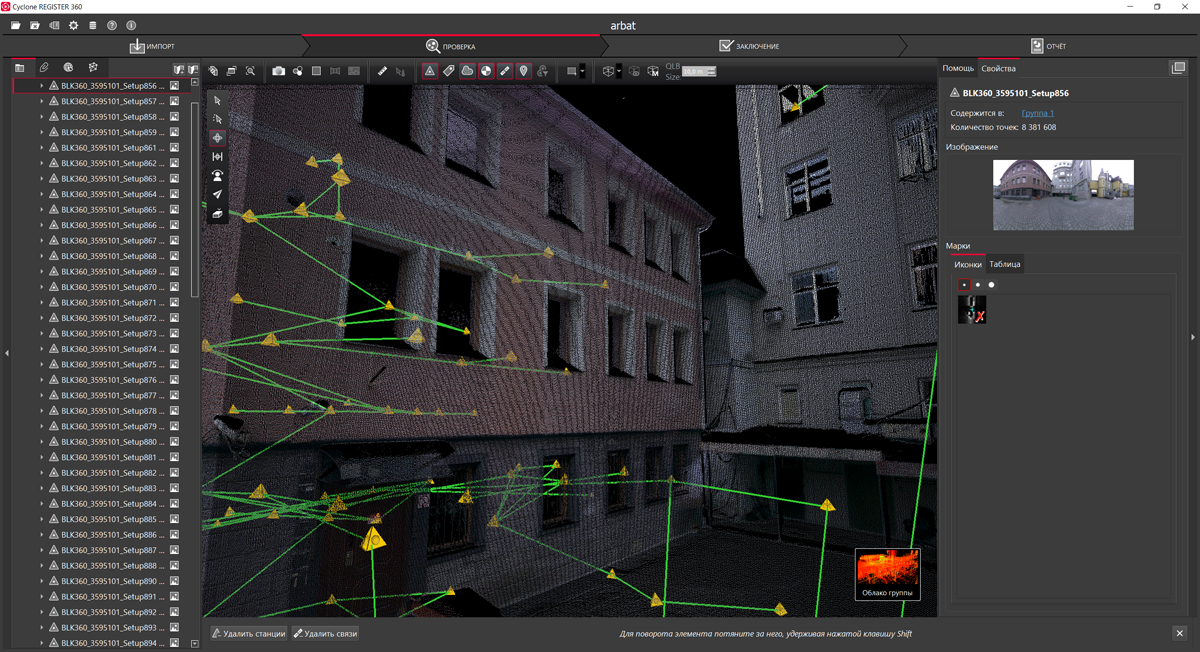The image size is (1200, 652).
Task: Open the Облако группы thumbnail
Action: click(887, 574)
